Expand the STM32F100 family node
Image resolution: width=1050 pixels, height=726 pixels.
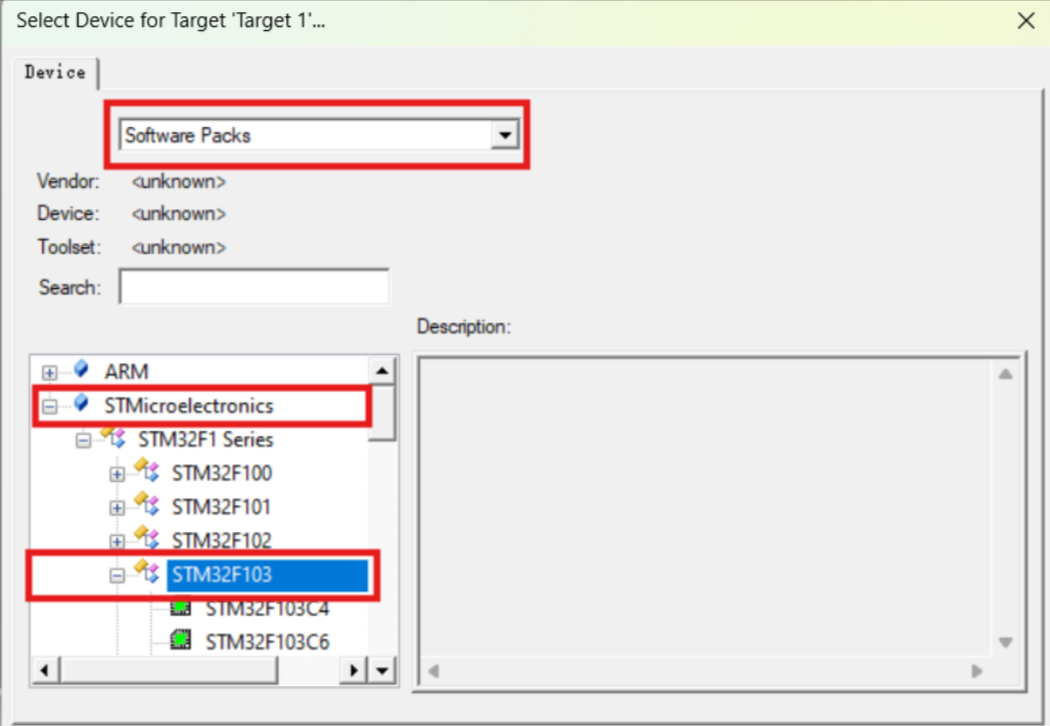coord(117,474)
